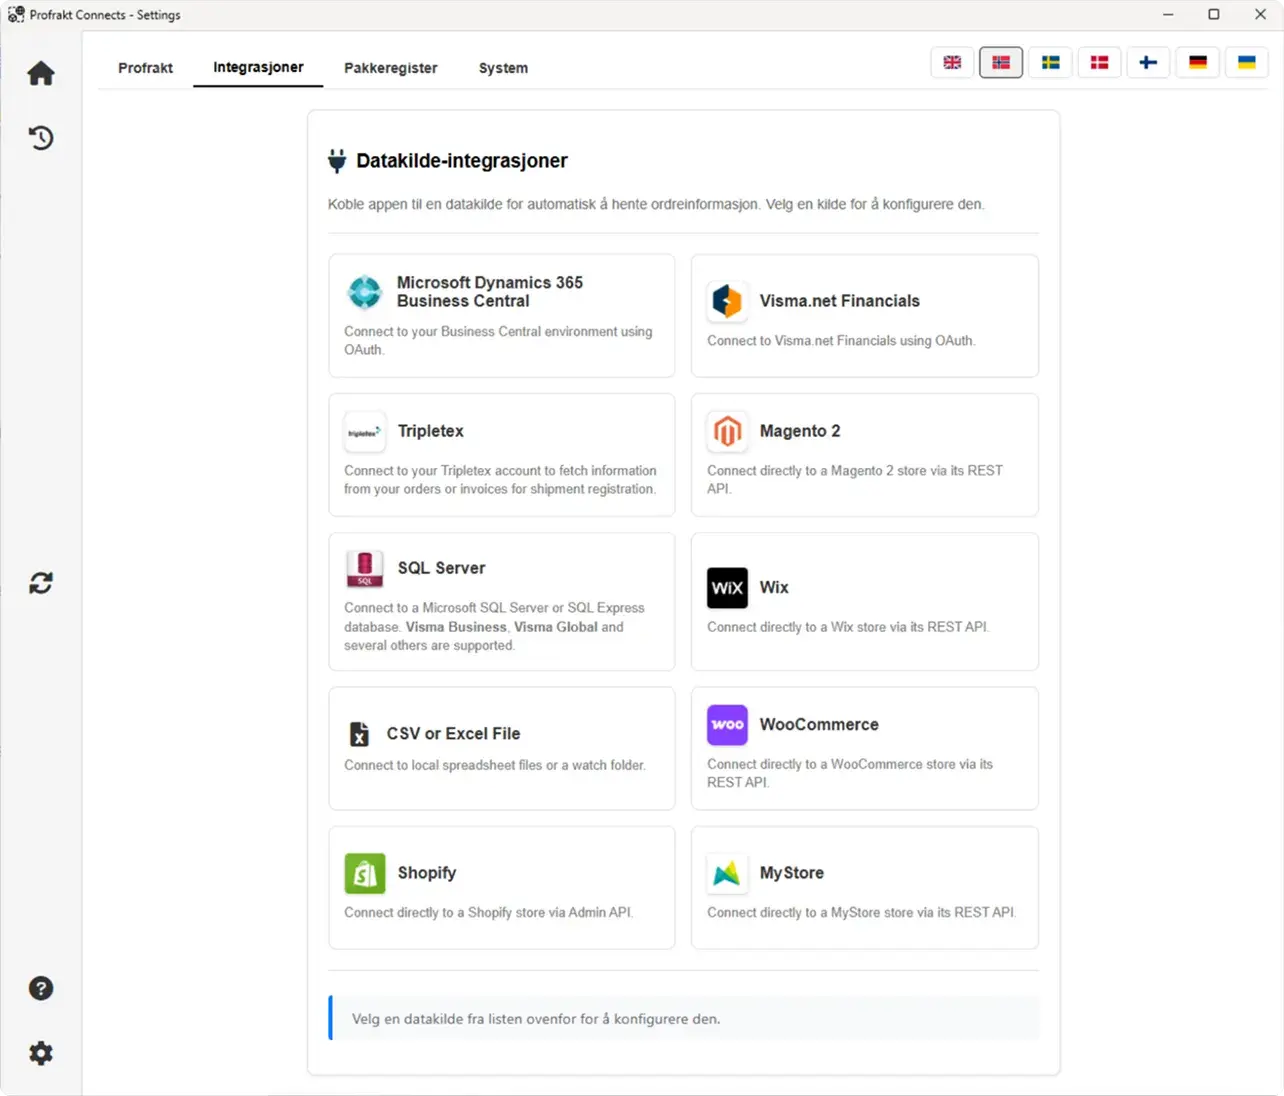The height and width of the screenshot is (1096, 1284).
Task: Click the WooCommerce logo icon
Action: pos(727,725)
